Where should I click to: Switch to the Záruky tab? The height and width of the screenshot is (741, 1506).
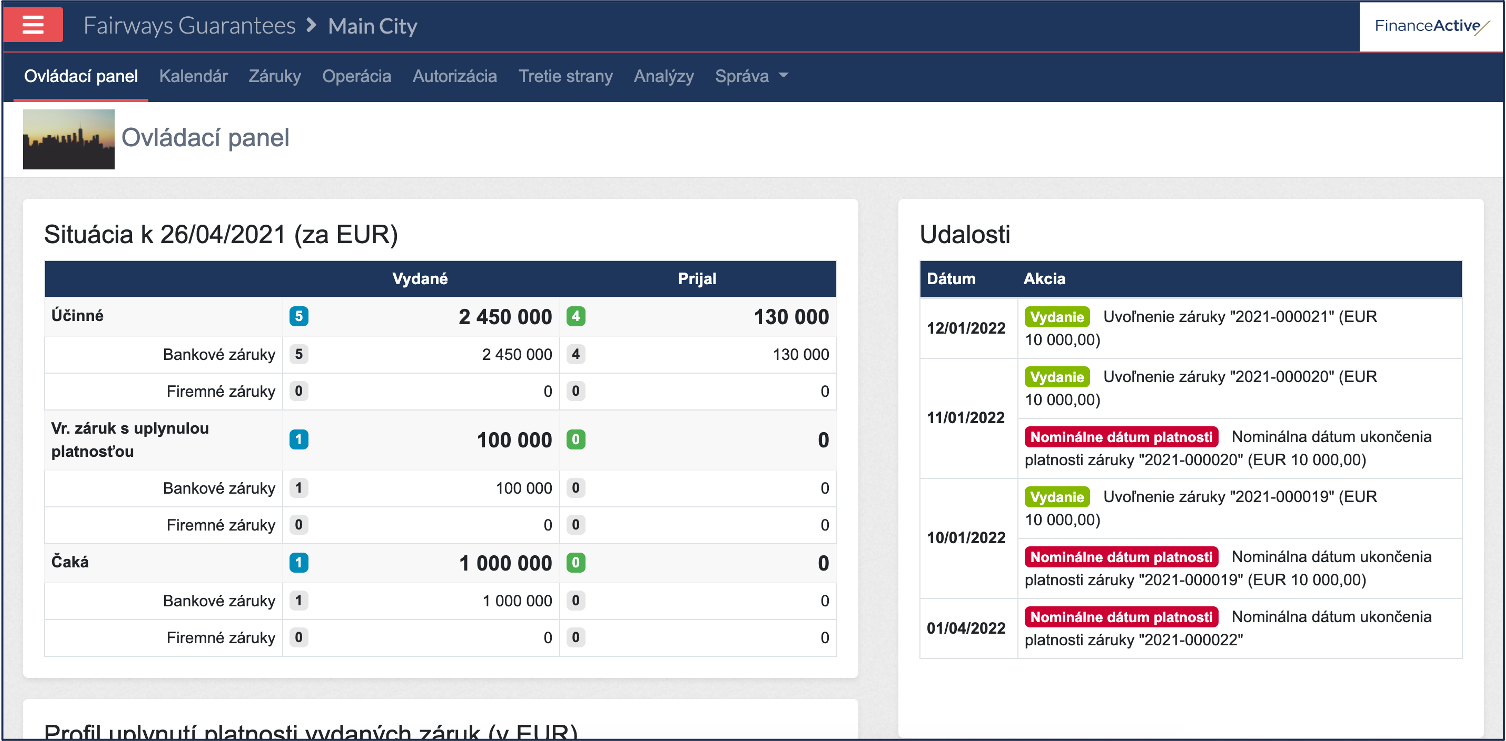(x=275, y=76)
